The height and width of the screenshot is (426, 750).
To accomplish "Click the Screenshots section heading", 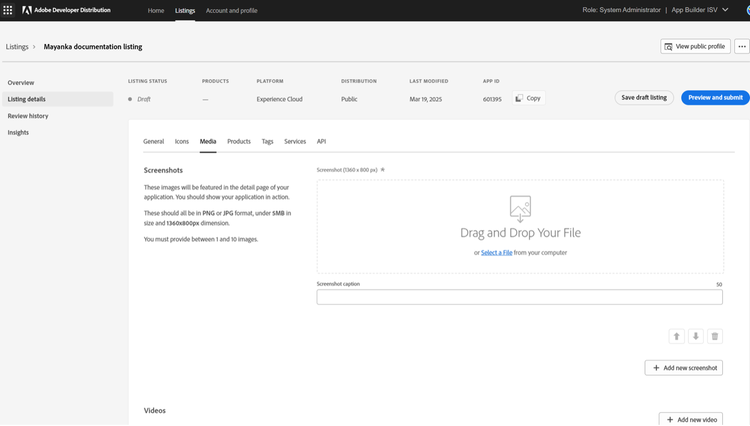I will (163, 170).
